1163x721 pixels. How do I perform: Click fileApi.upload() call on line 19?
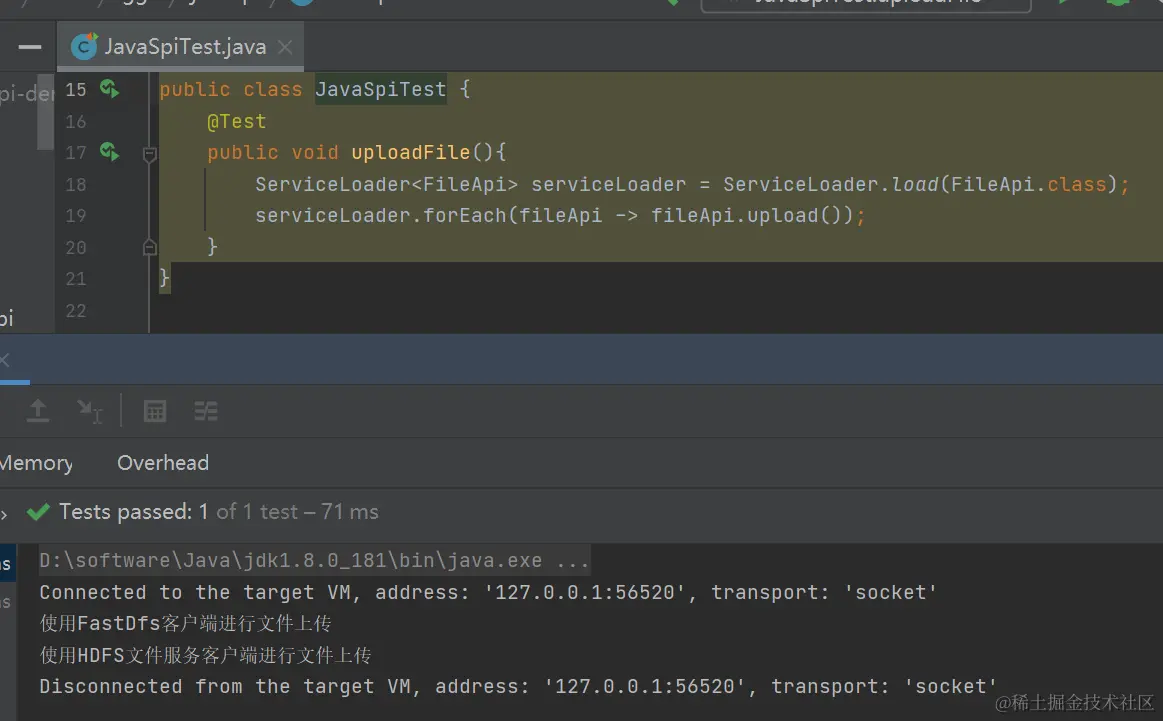tap(745, 216)
